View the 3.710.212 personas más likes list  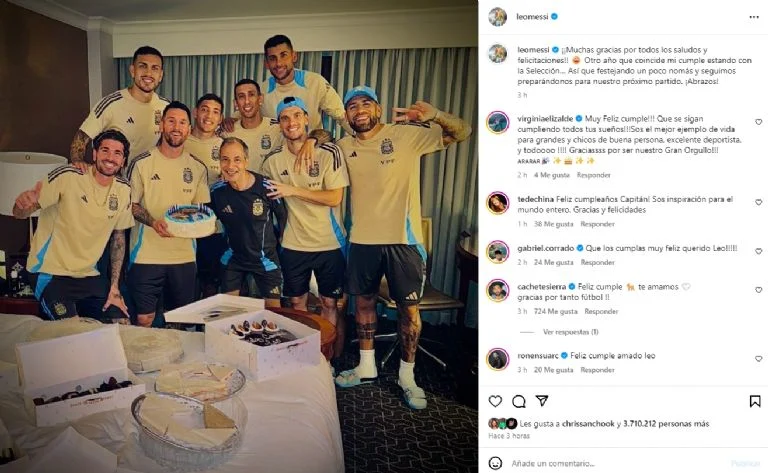[666, 424]
